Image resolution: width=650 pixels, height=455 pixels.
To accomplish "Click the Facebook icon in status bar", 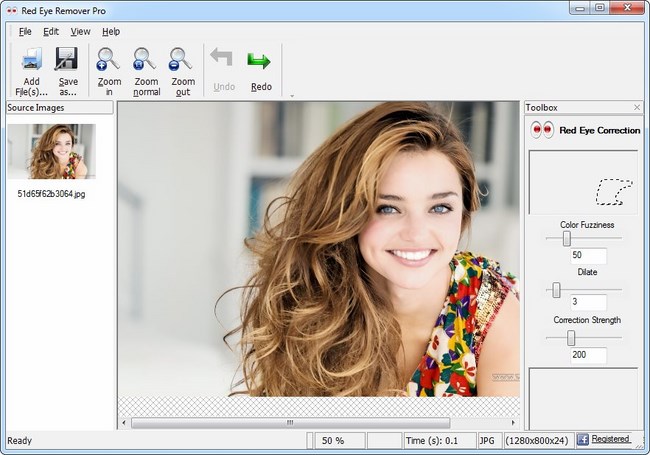I will click(582, 439).
